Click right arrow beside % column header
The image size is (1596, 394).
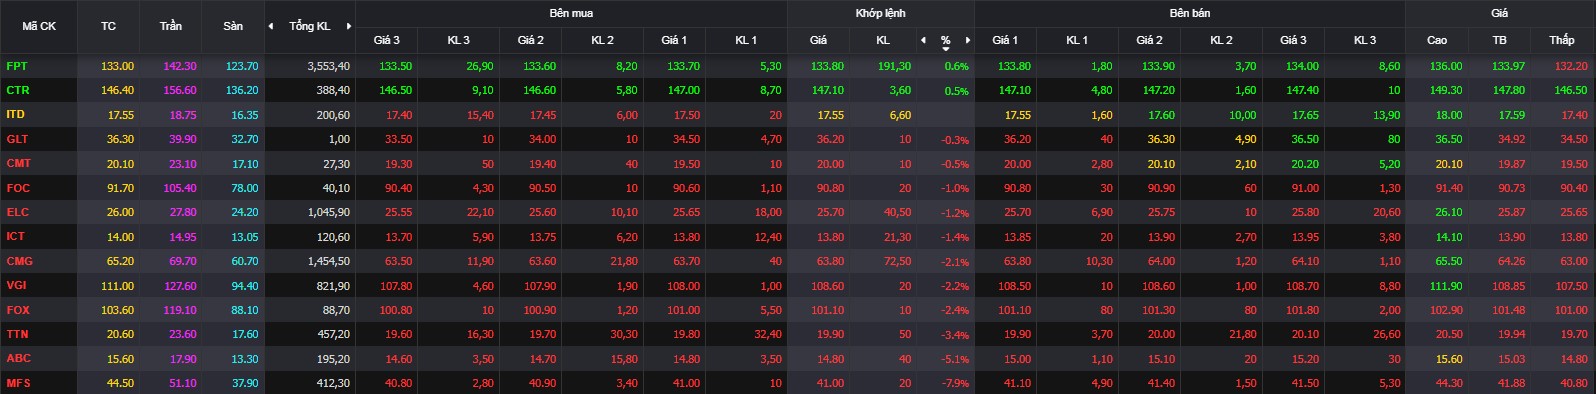pyautogui.click(x=968, y=40)
